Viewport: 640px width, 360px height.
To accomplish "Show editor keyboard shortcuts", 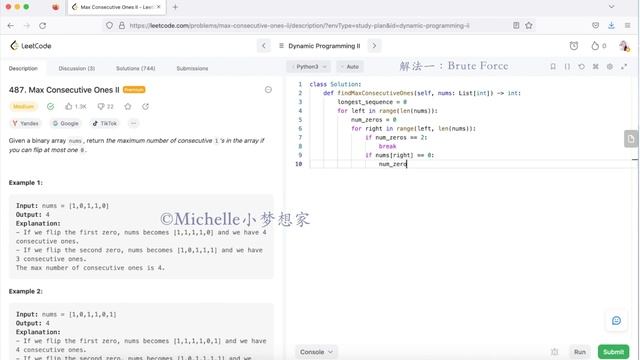I will tap(596, 66).
